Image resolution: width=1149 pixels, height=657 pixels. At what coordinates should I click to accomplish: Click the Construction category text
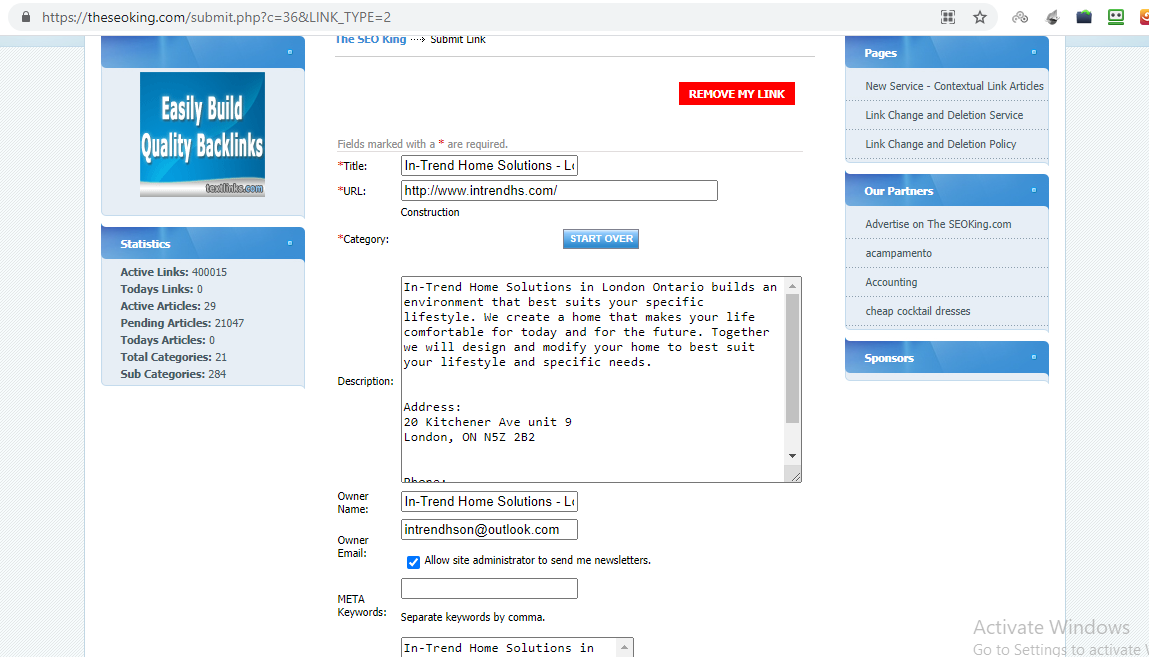pyautogui.click(x=430, y=212)
